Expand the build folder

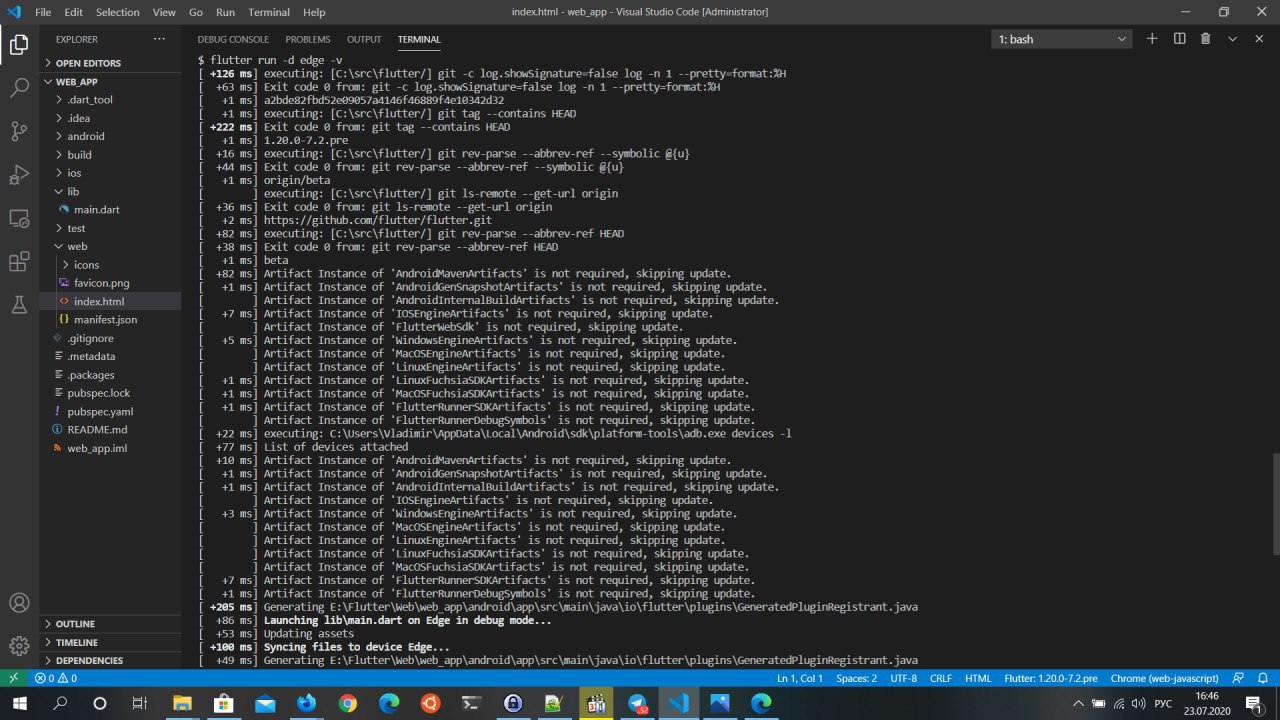pos(111,155)
